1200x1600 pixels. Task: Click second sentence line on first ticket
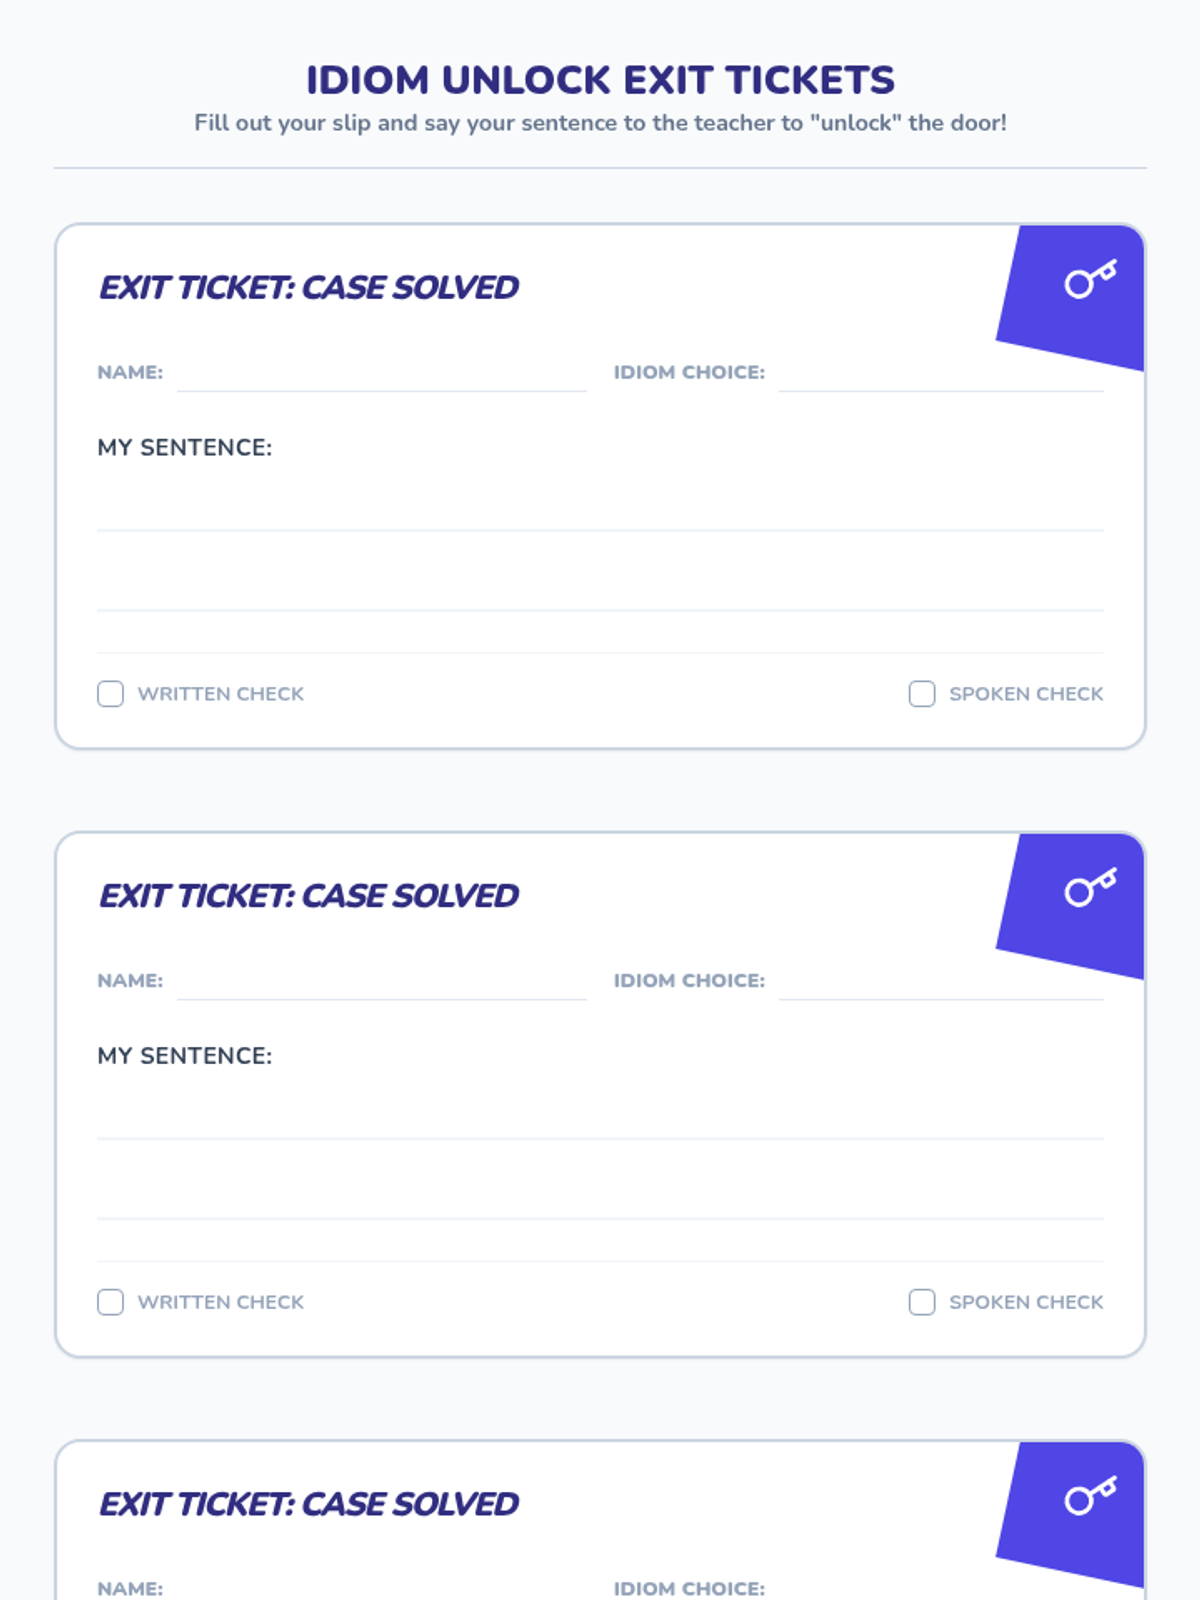pyautogui.click(x=600, y=592)
